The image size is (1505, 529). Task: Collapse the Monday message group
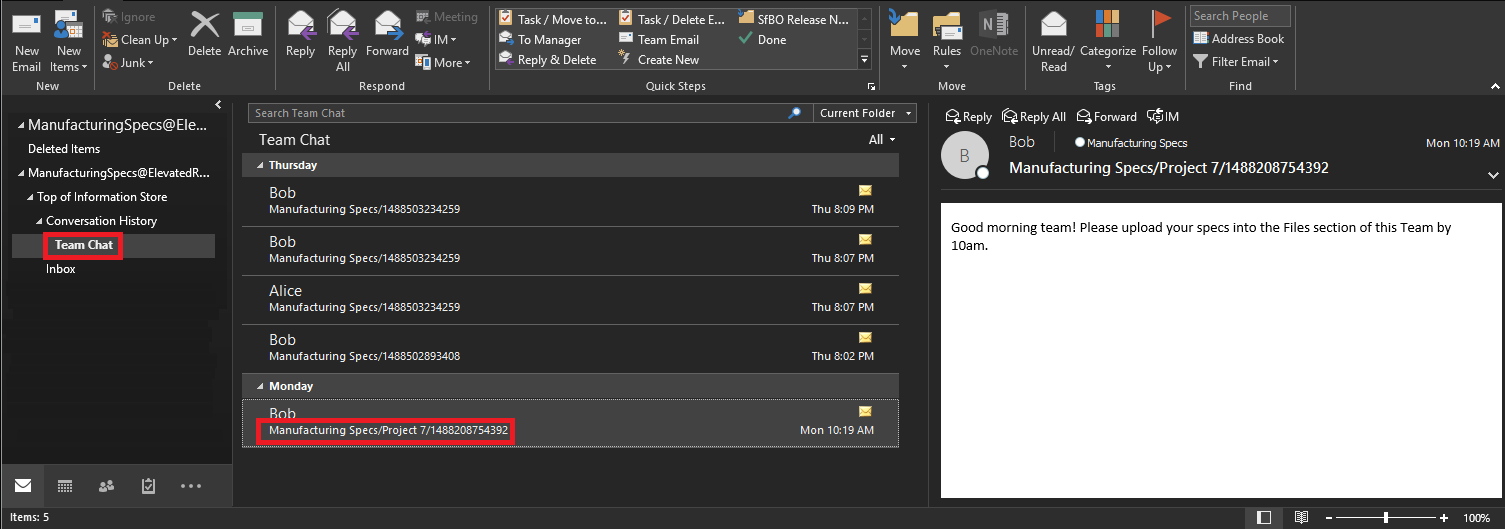click(x=261, y=387)
